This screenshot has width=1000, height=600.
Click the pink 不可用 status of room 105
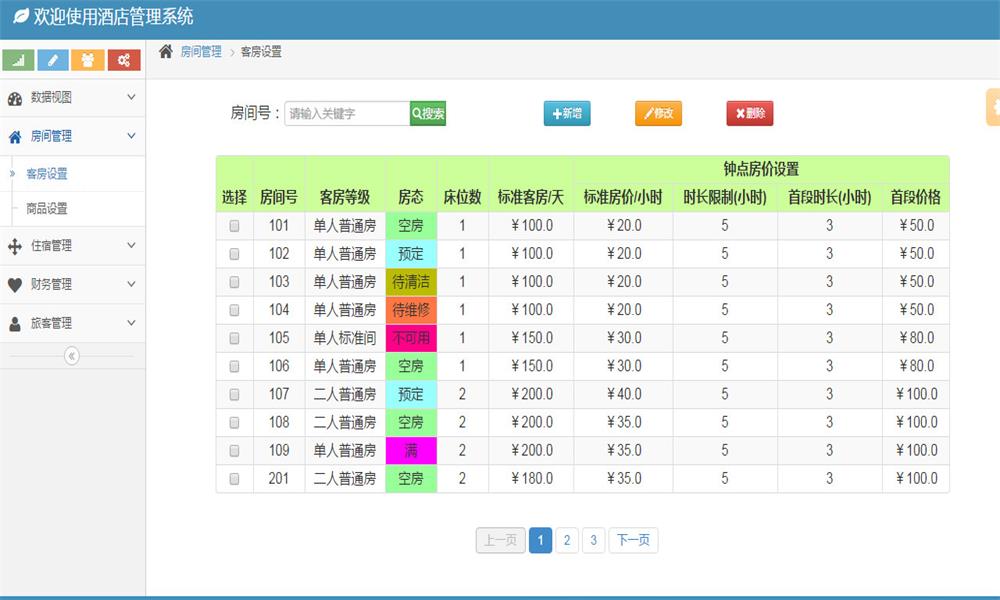click(x=411, y=338)
